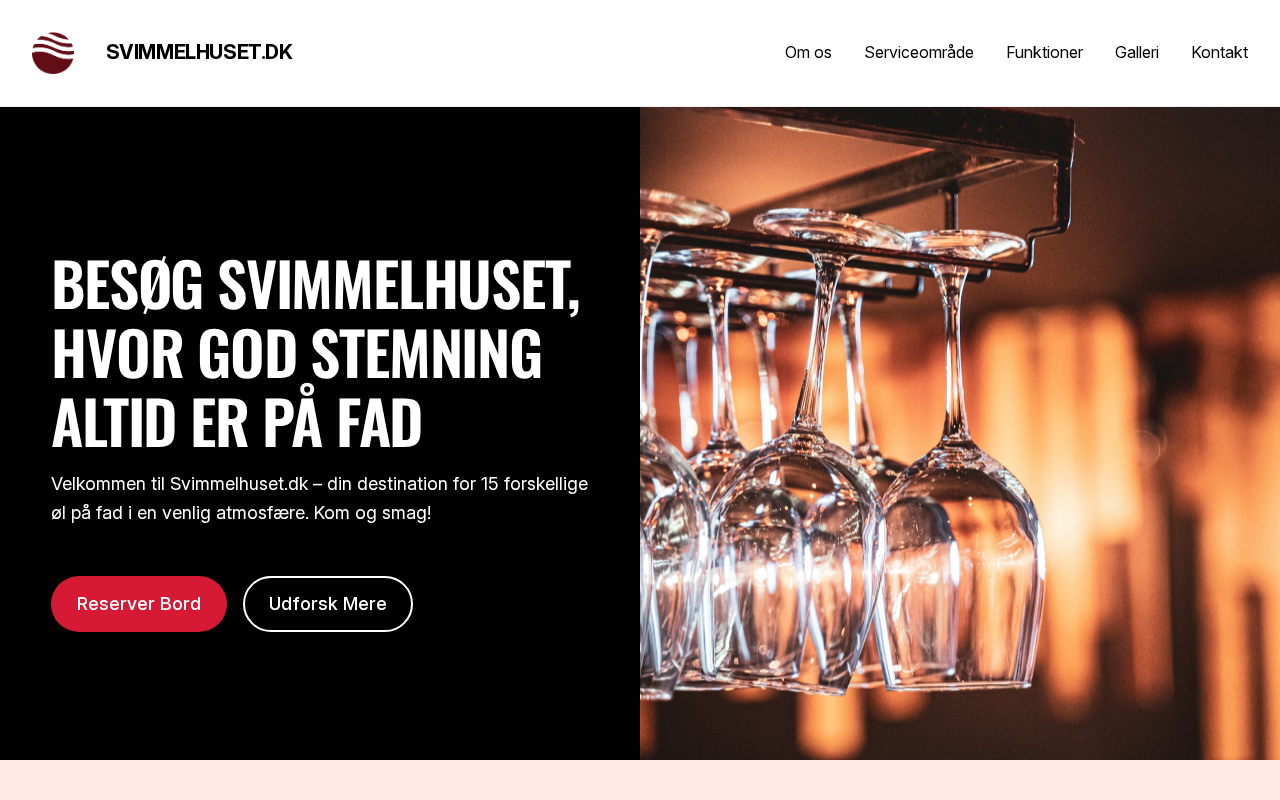This screenshot has width=1280, height=800.
Task: Click the Velkommen til Svimmelhuset.dk paragraph text
Action: tap(320, 498)
